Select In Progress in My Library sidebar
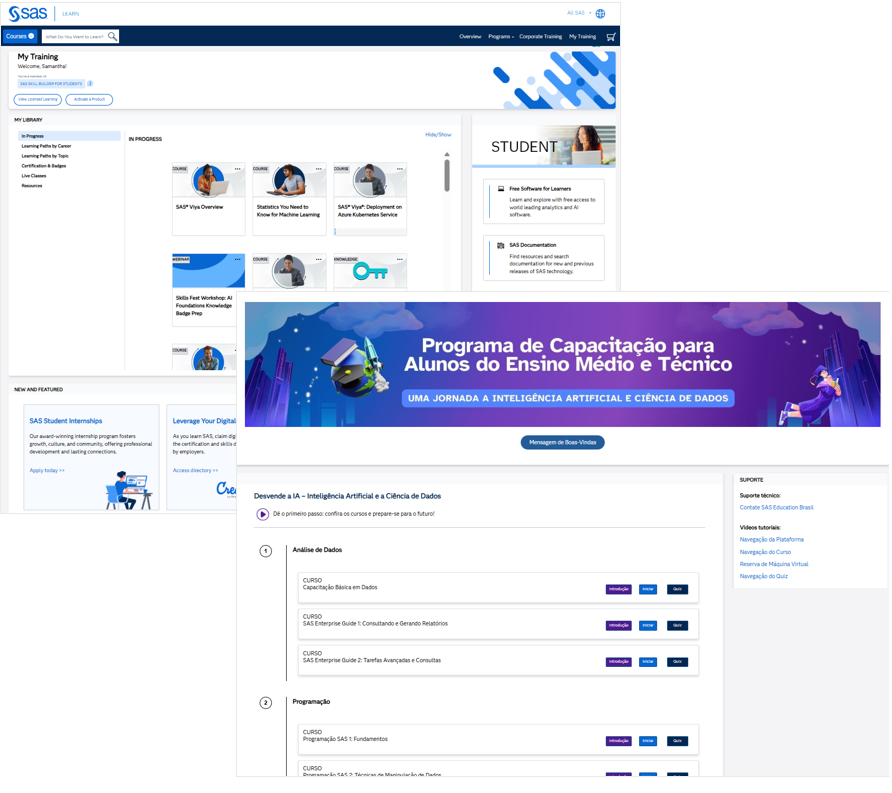The image size is (892, 793). click(69, 136)
